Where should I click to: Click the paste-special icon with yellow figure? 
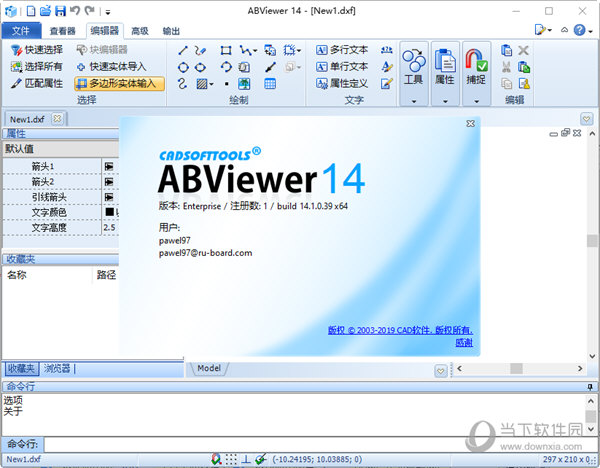(523, 83)
